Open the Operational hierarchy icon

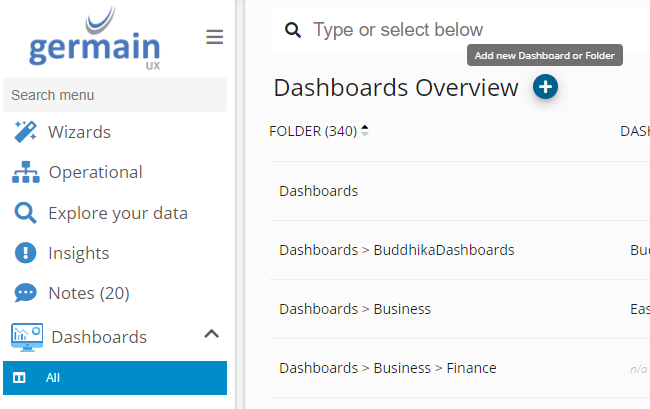(25, 172)
